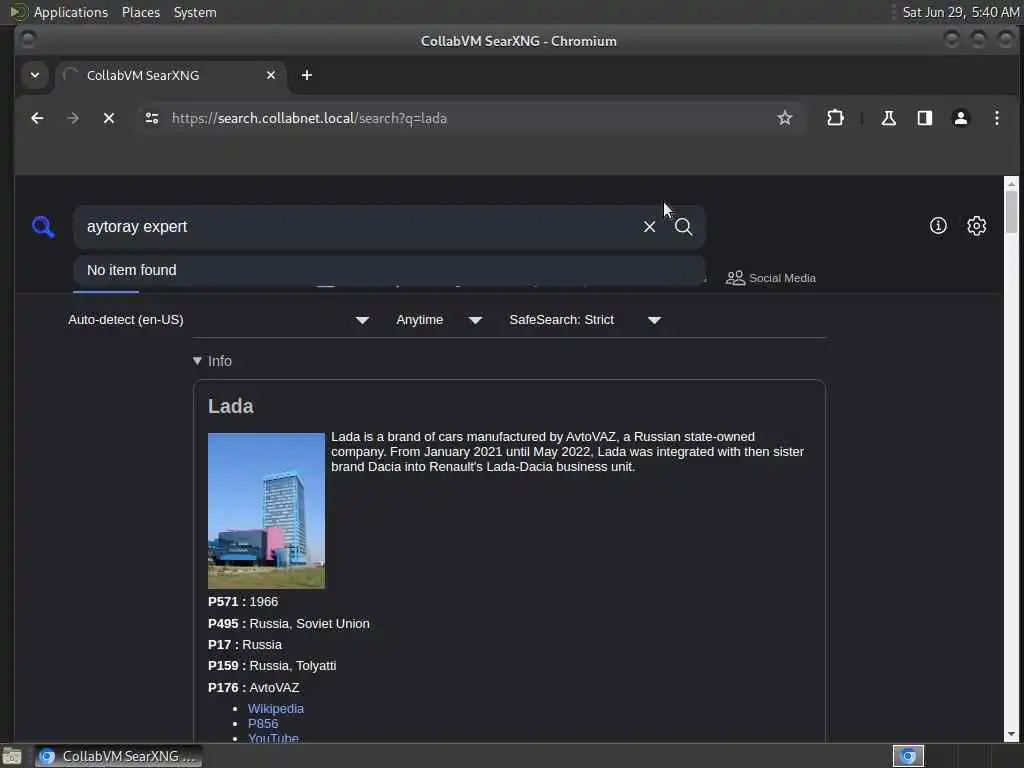This screenshot has height=768, width=1024.
Task: Open the Extensions puzzle icon
Action: [x=835, y=118]
